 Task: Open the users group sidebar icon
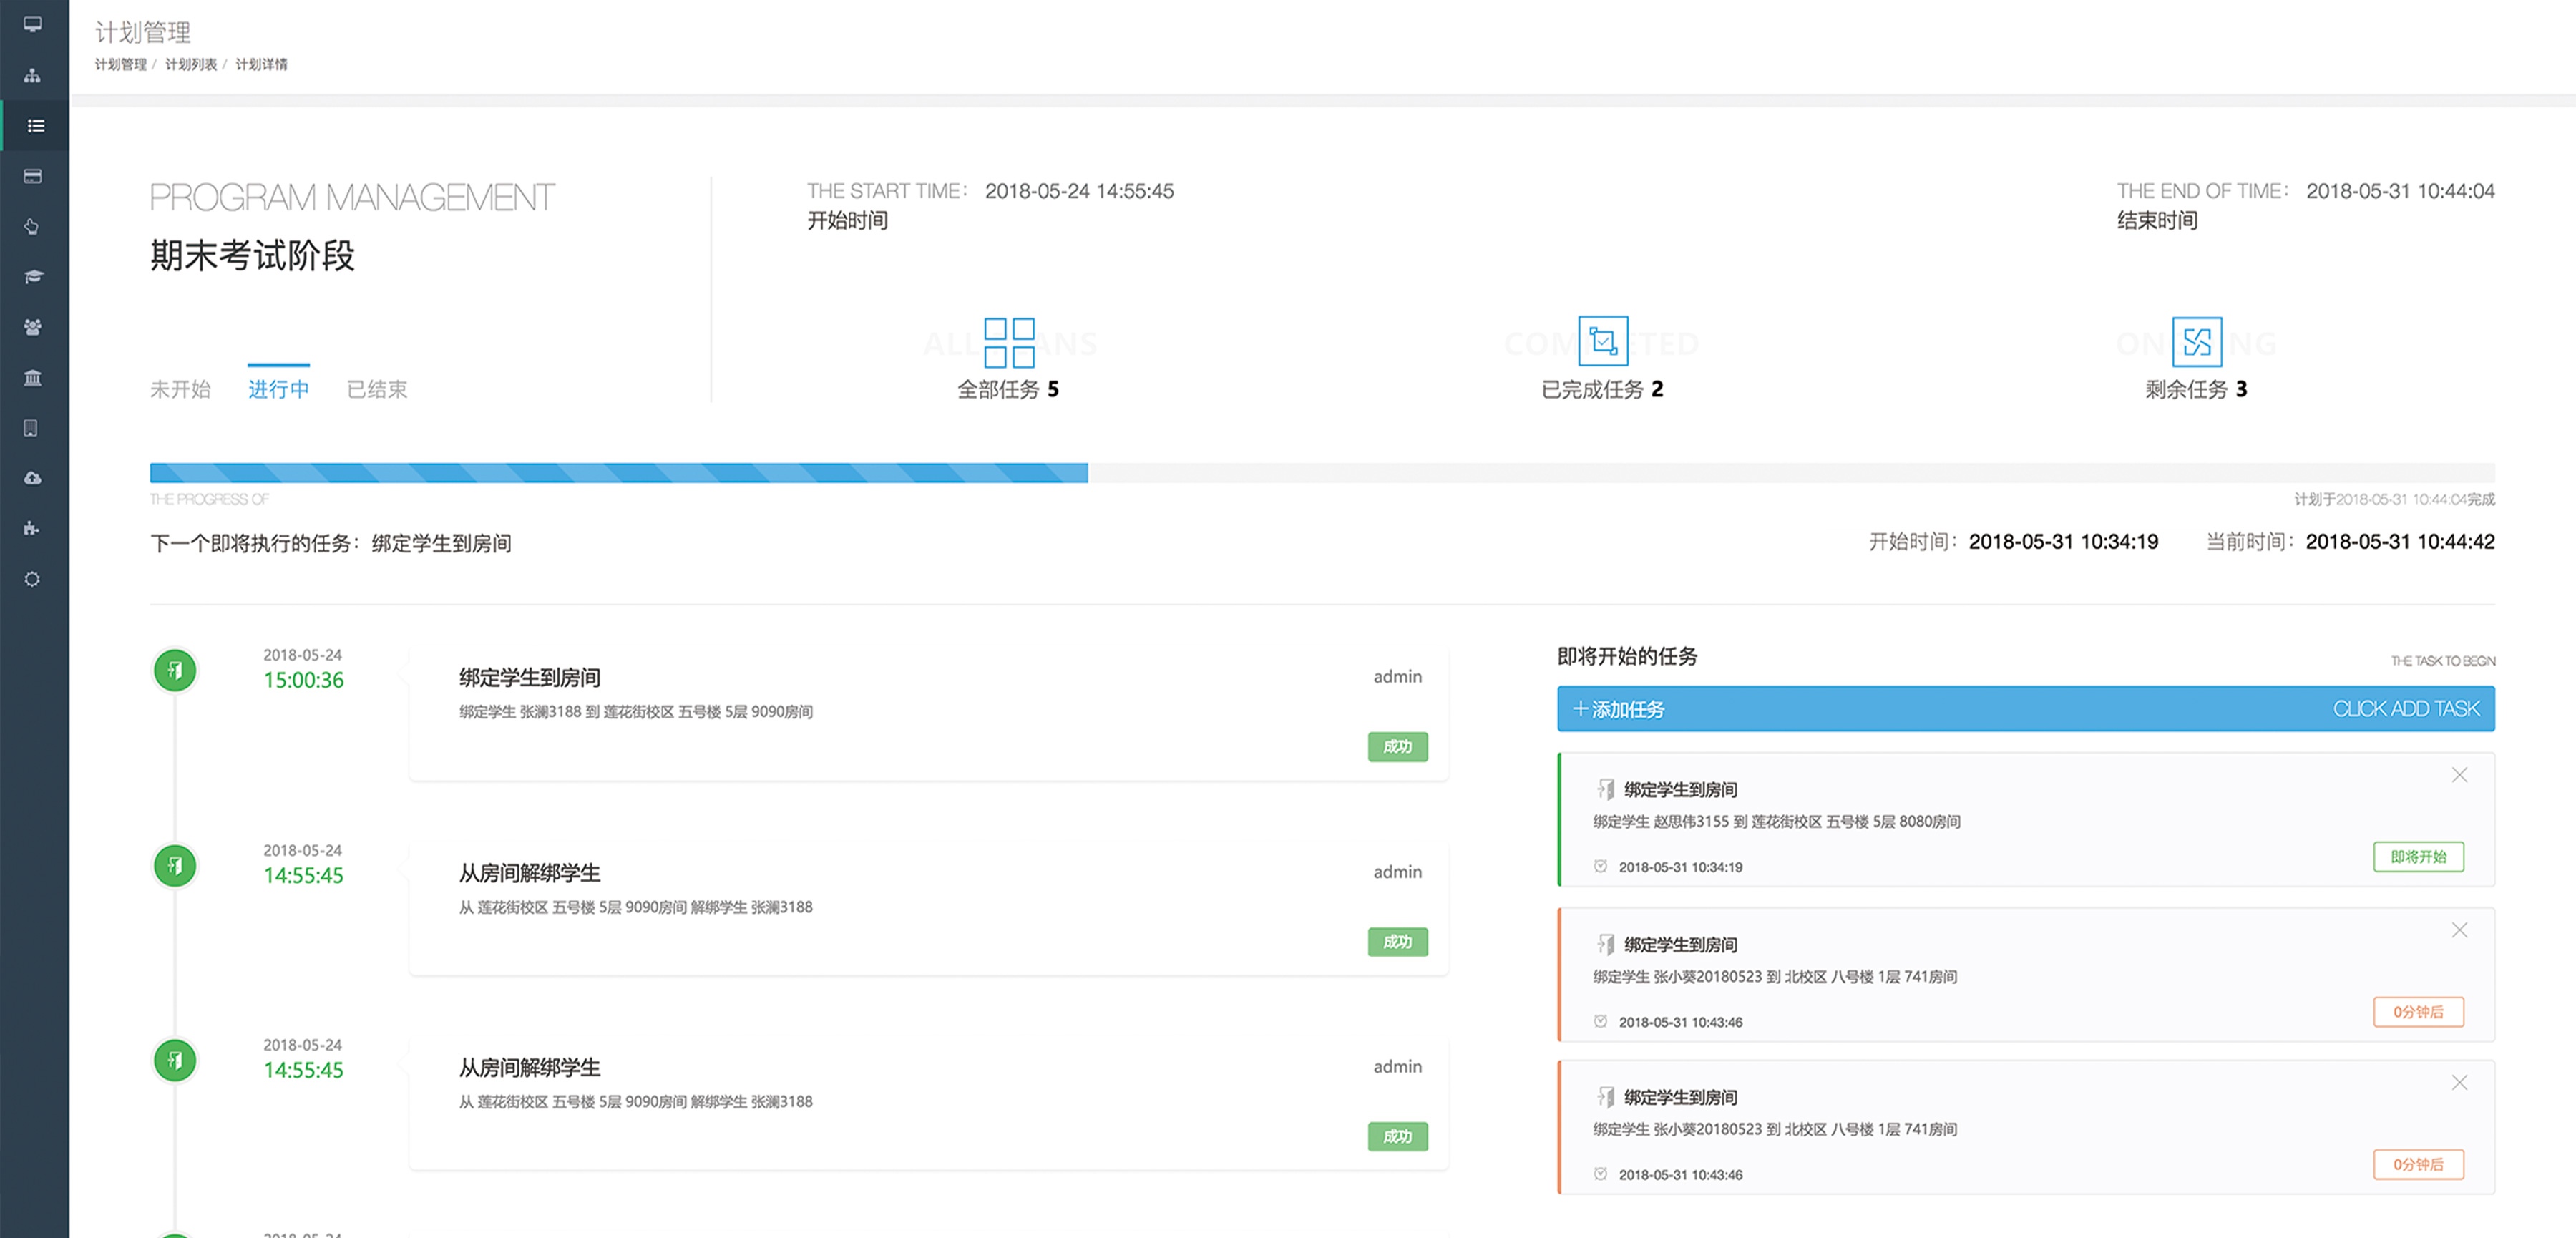(33, 327)
